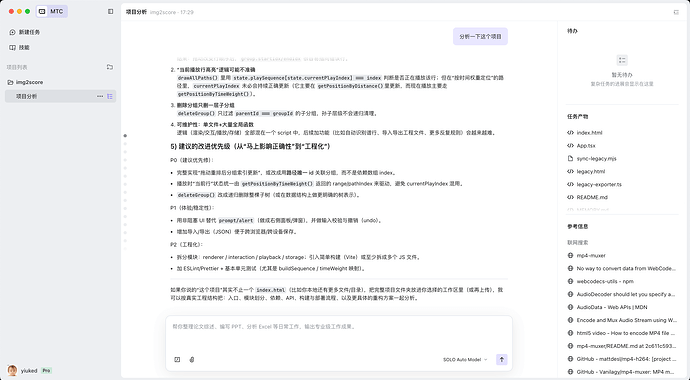Viewport: 690px width, 380px height.
Task: Click the highlighted message outline dot
Action: tap(125, 136)
